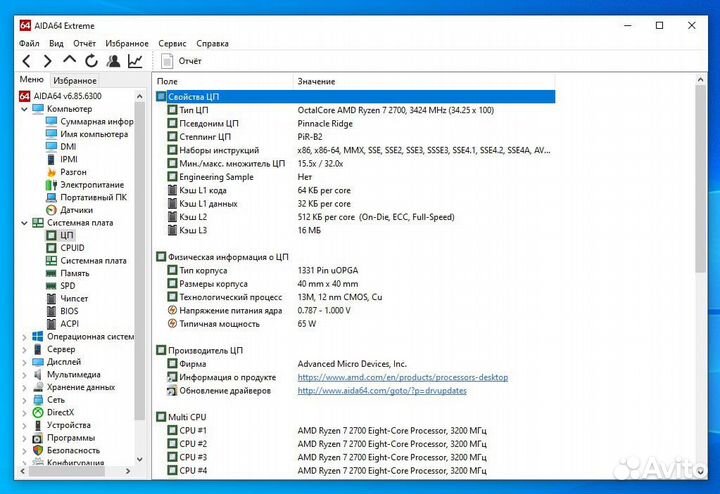Open the Избранное menu in the menu bar
Screen dimensions: 720x494
127,44
